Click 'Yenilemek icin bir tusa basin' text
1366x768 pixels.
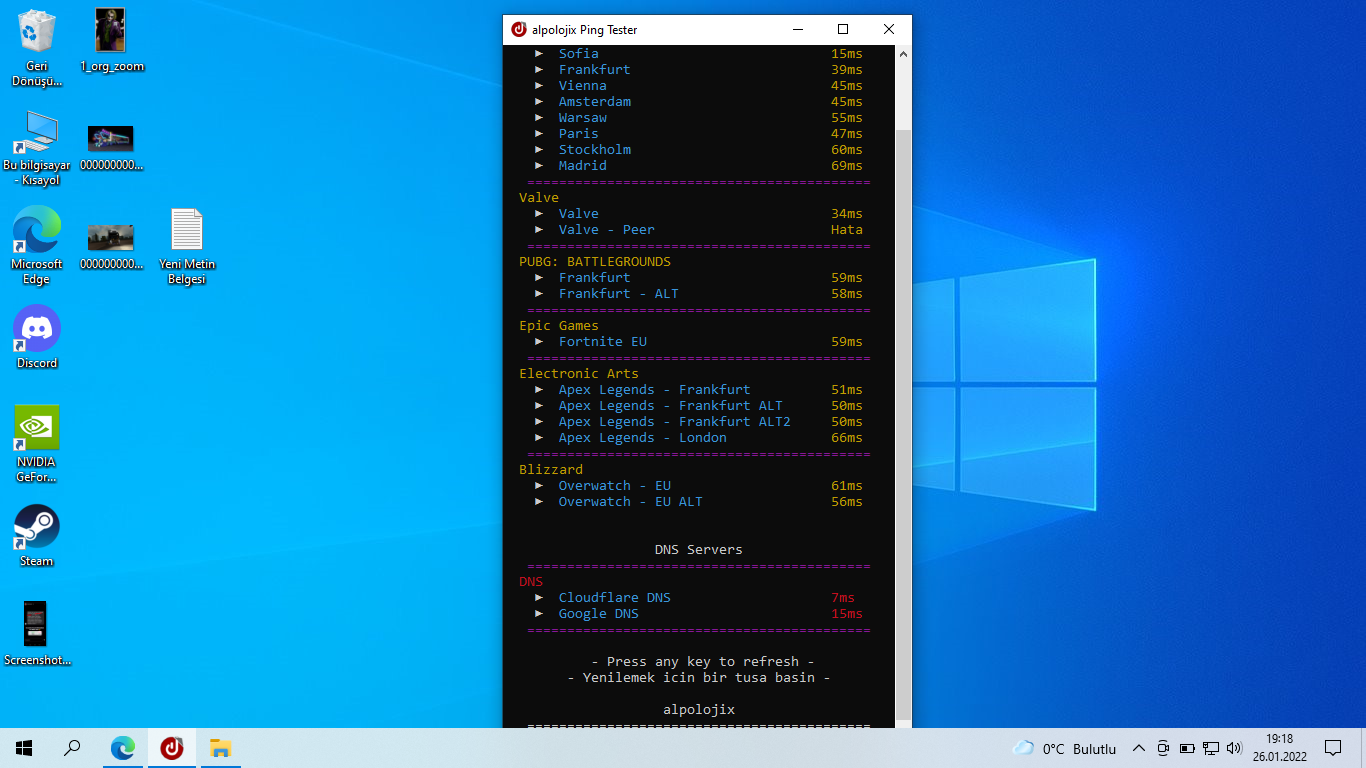[699, 678]
